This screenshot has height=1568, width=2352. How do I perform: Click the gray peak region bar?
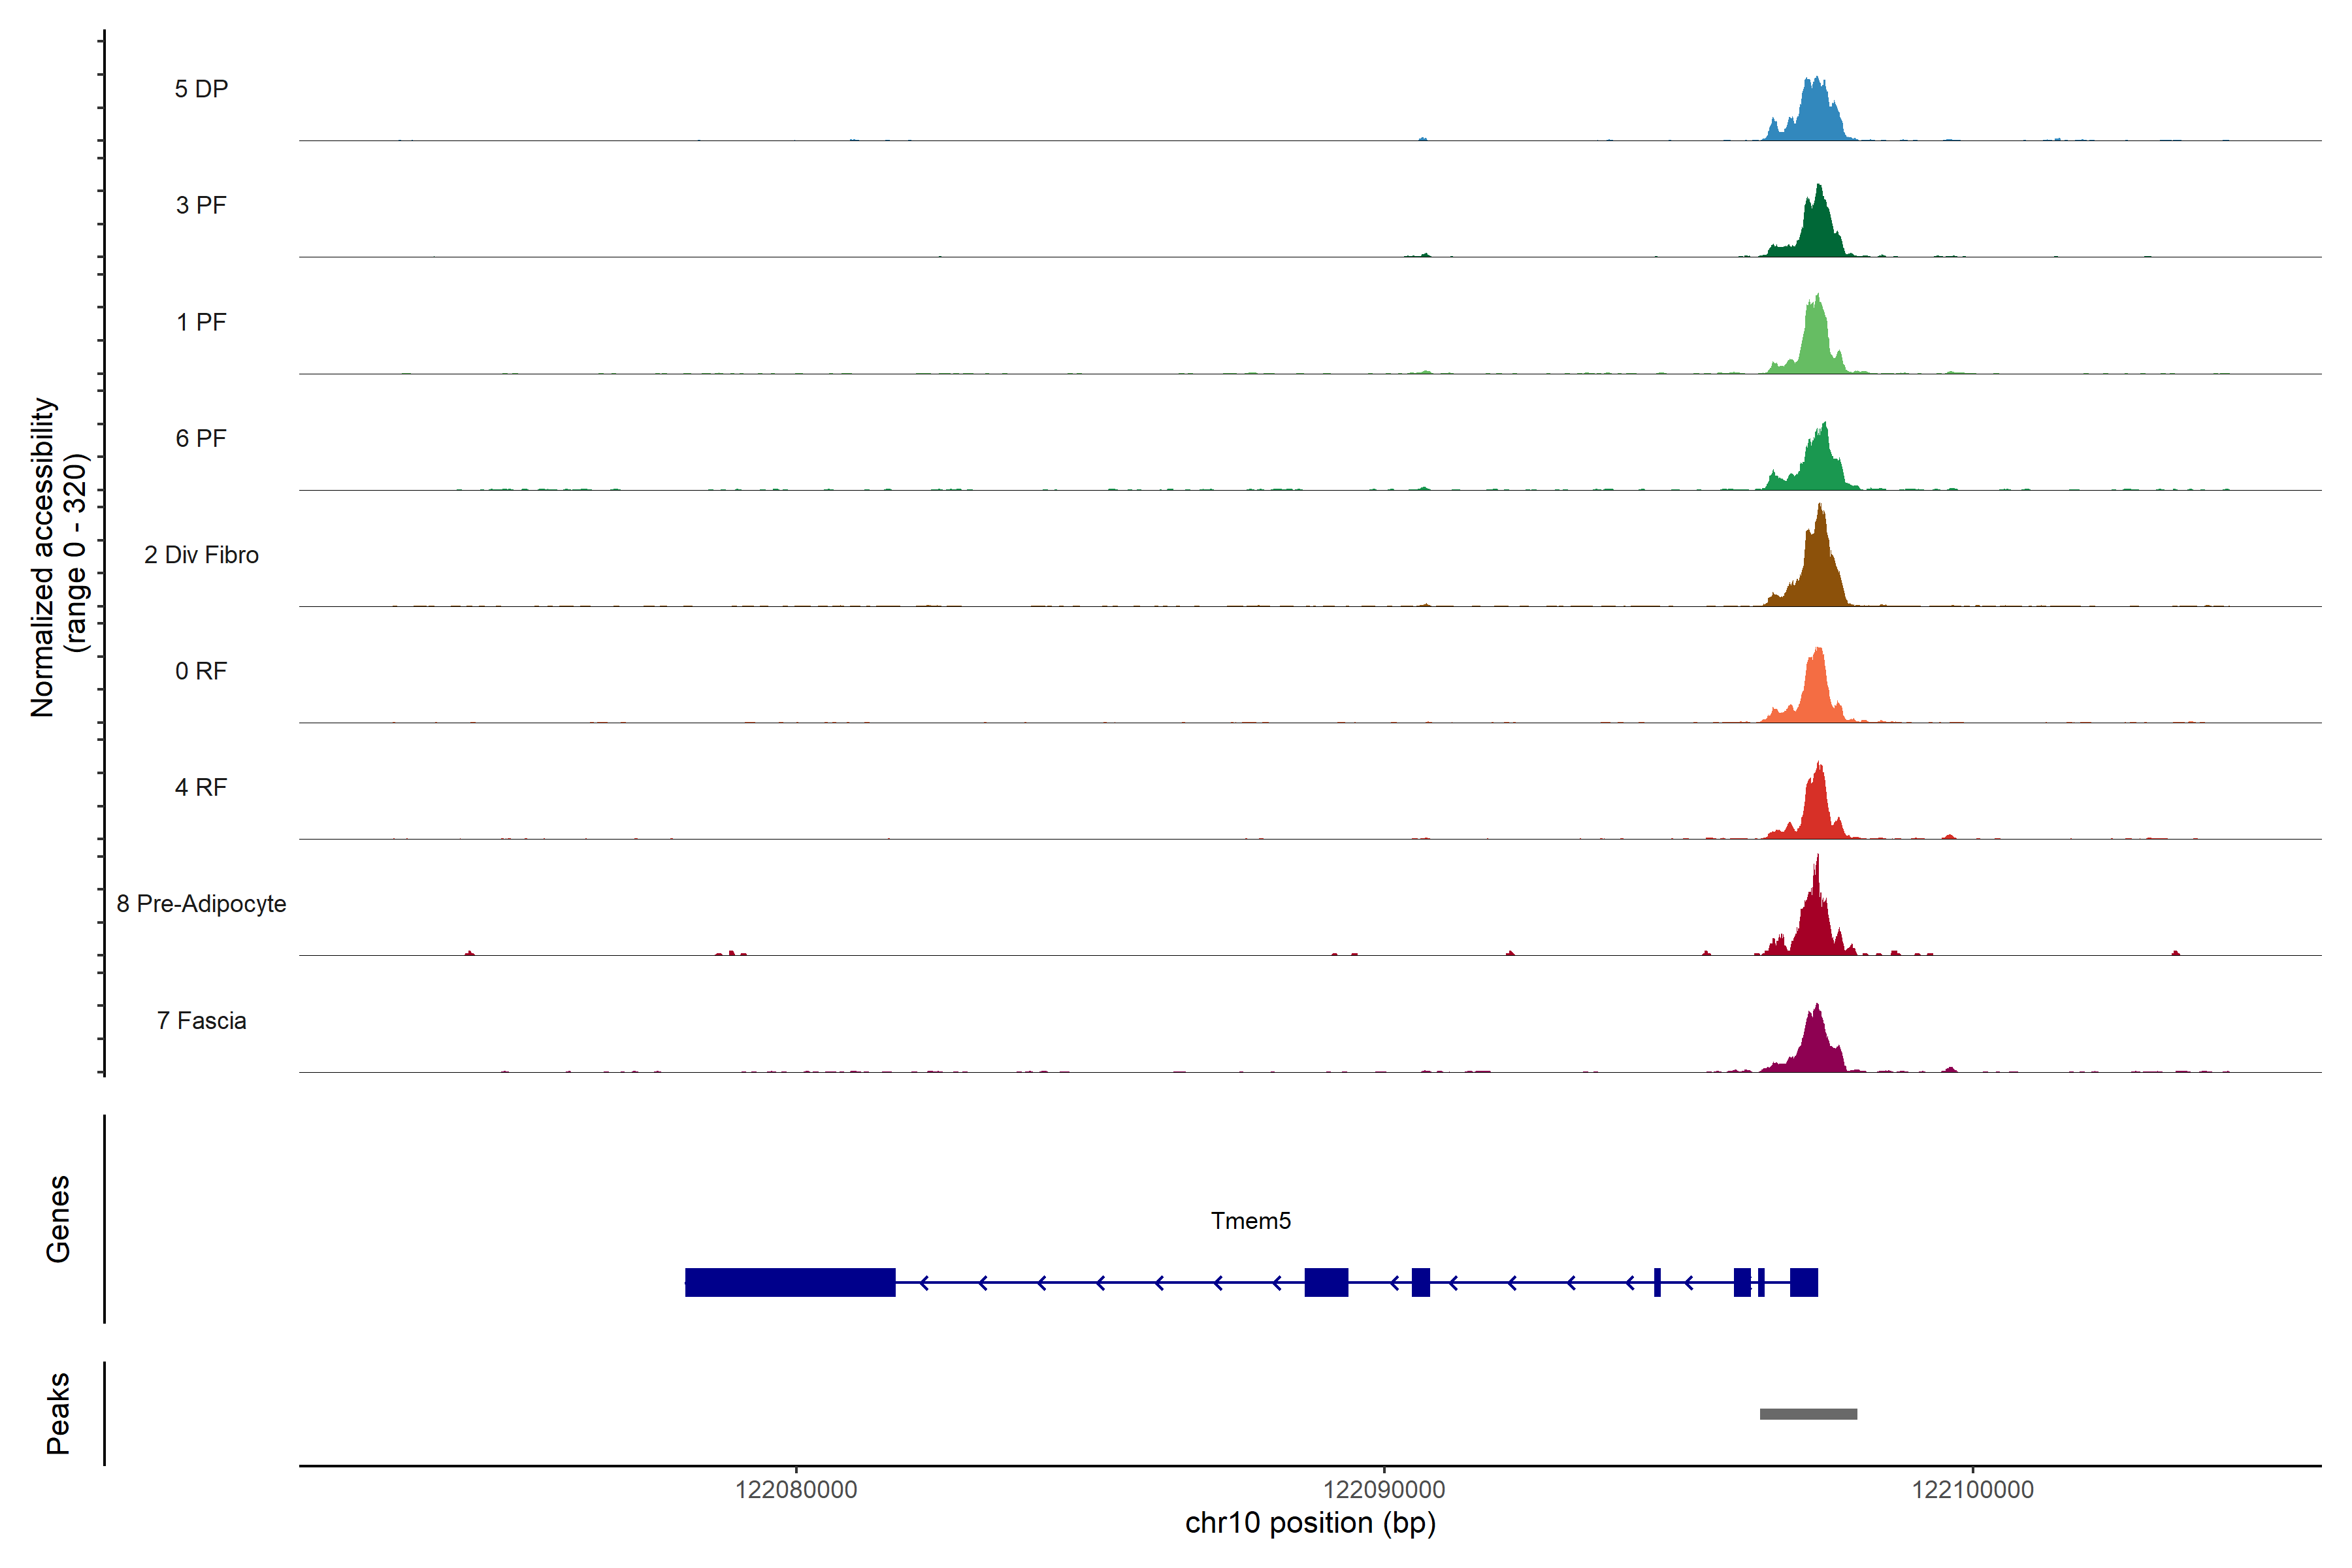(1808, 1414)
